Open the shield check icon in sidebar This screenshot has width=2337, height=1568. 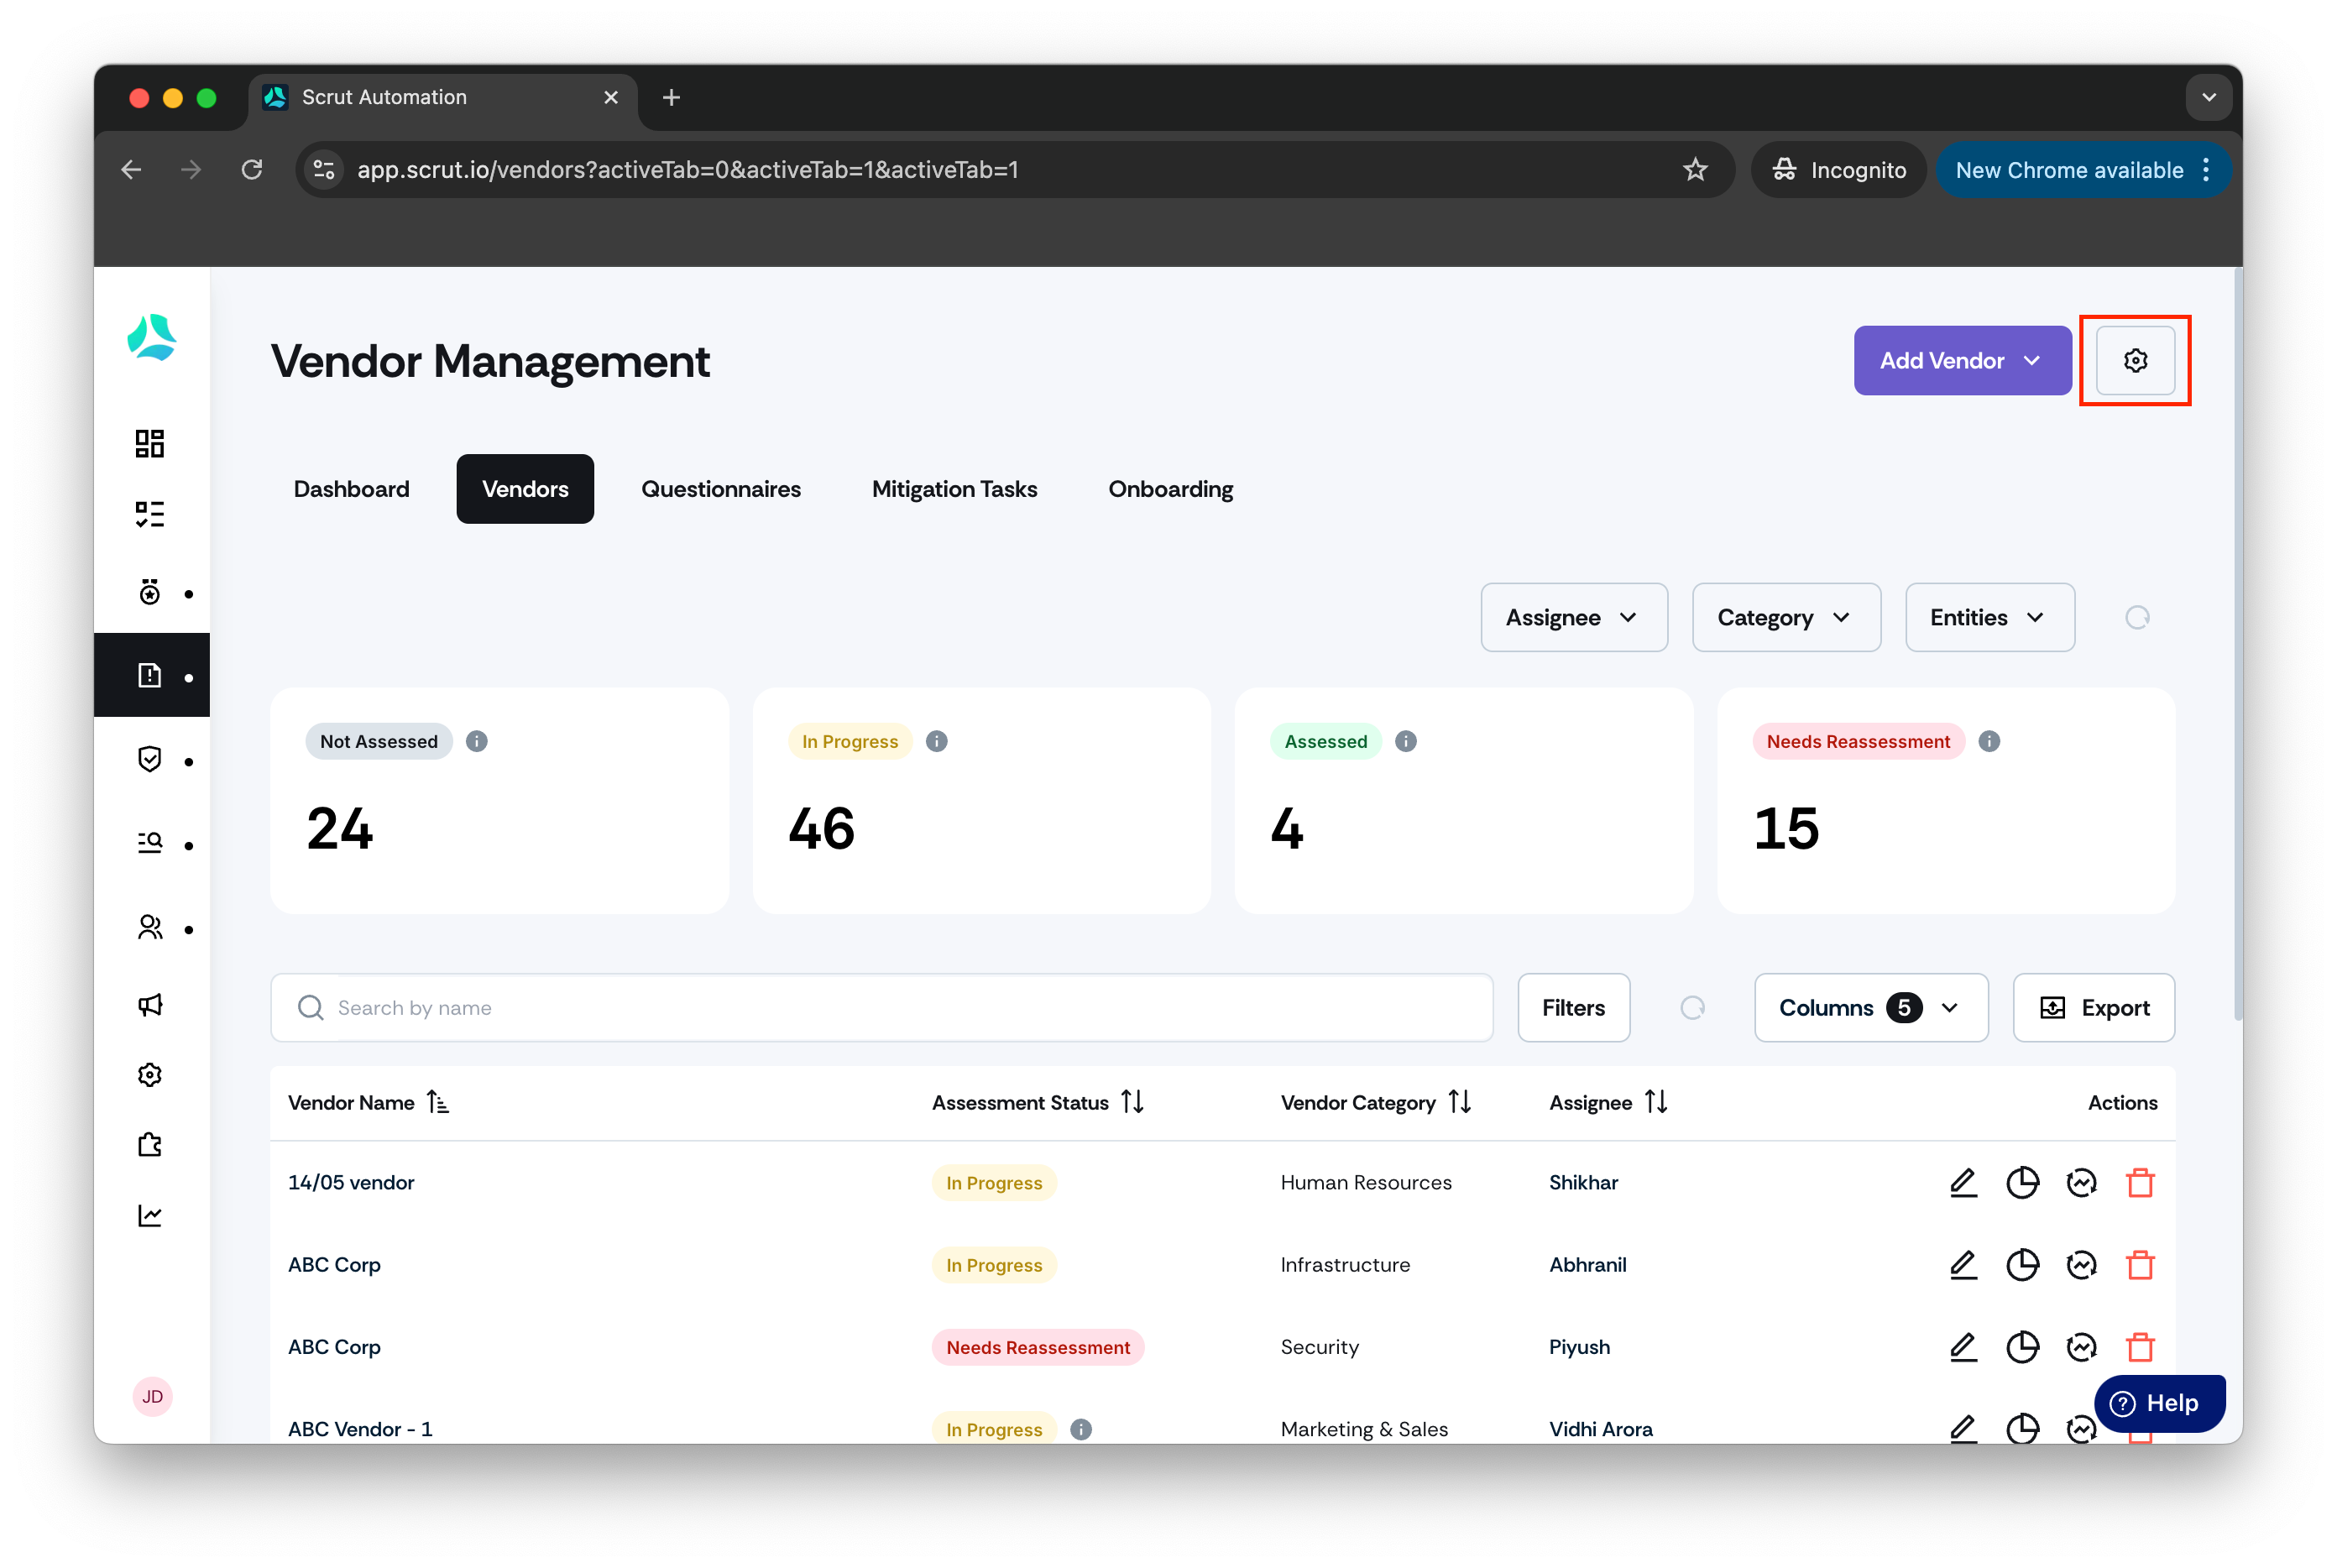(x=150, y=760)
